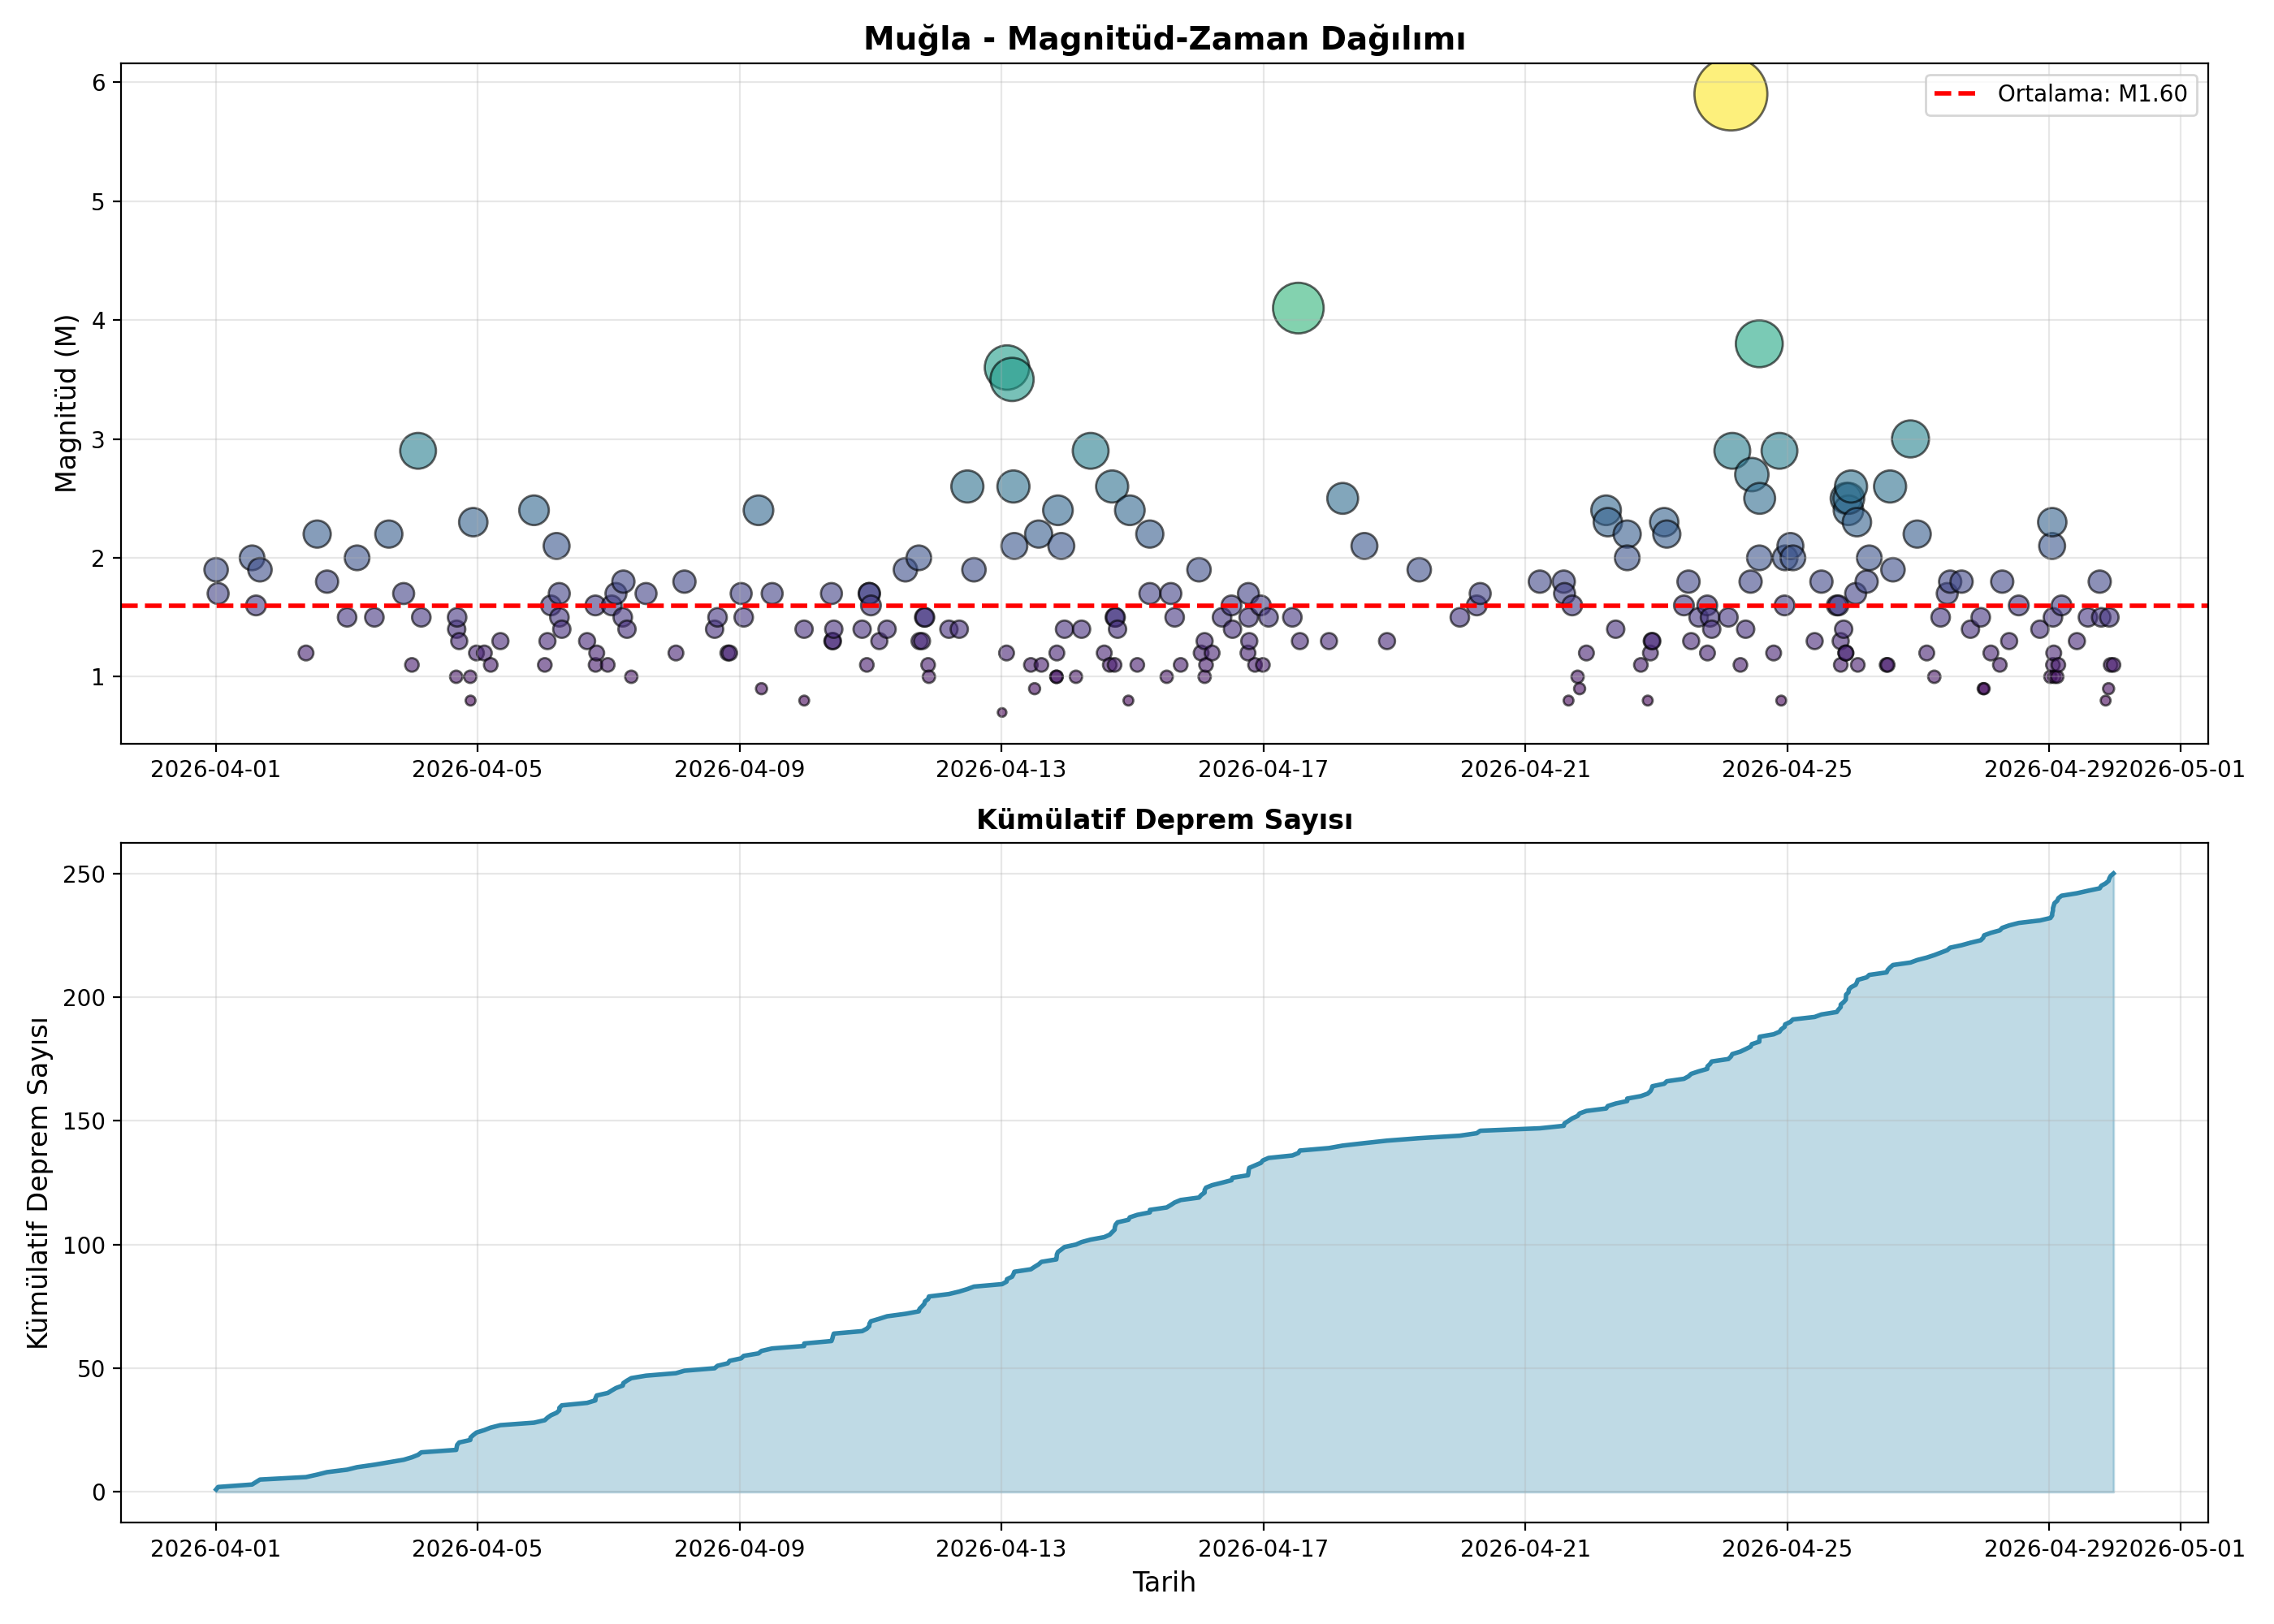Pick "2026-04-17" on the bottom cumulative chart axis
The height and width of the screenshot is (1624, 2274).
tap(1263, 1549)
